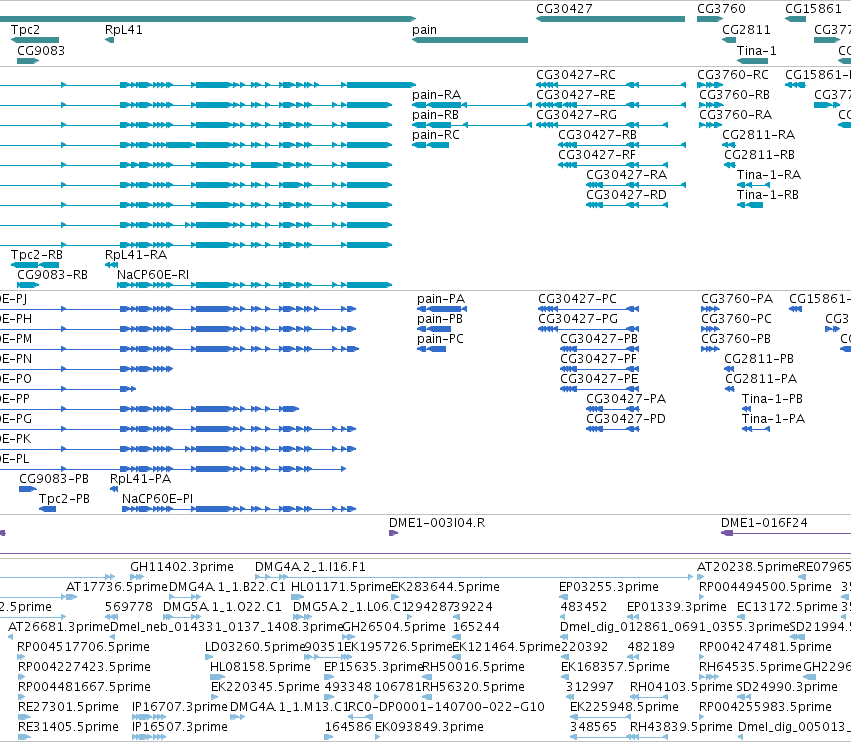
Task: Open transcript CG30427-RG
Action: pyautogui.click(x=576, y=115)
